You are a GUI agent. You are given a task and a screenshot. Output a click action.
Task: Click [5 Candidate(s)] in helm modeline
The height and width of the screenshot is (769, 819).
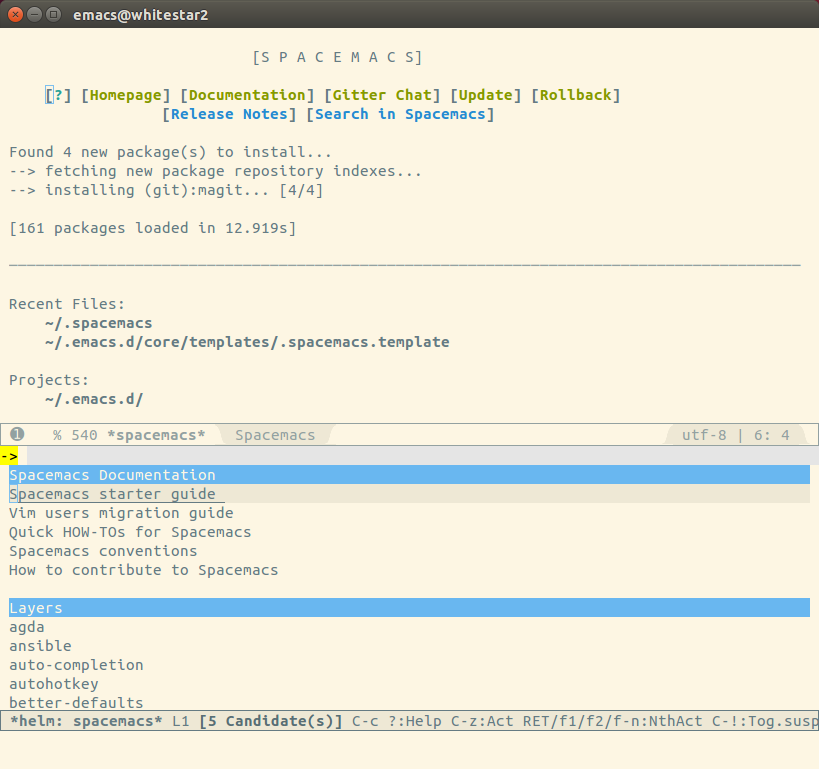pos(271,721)
